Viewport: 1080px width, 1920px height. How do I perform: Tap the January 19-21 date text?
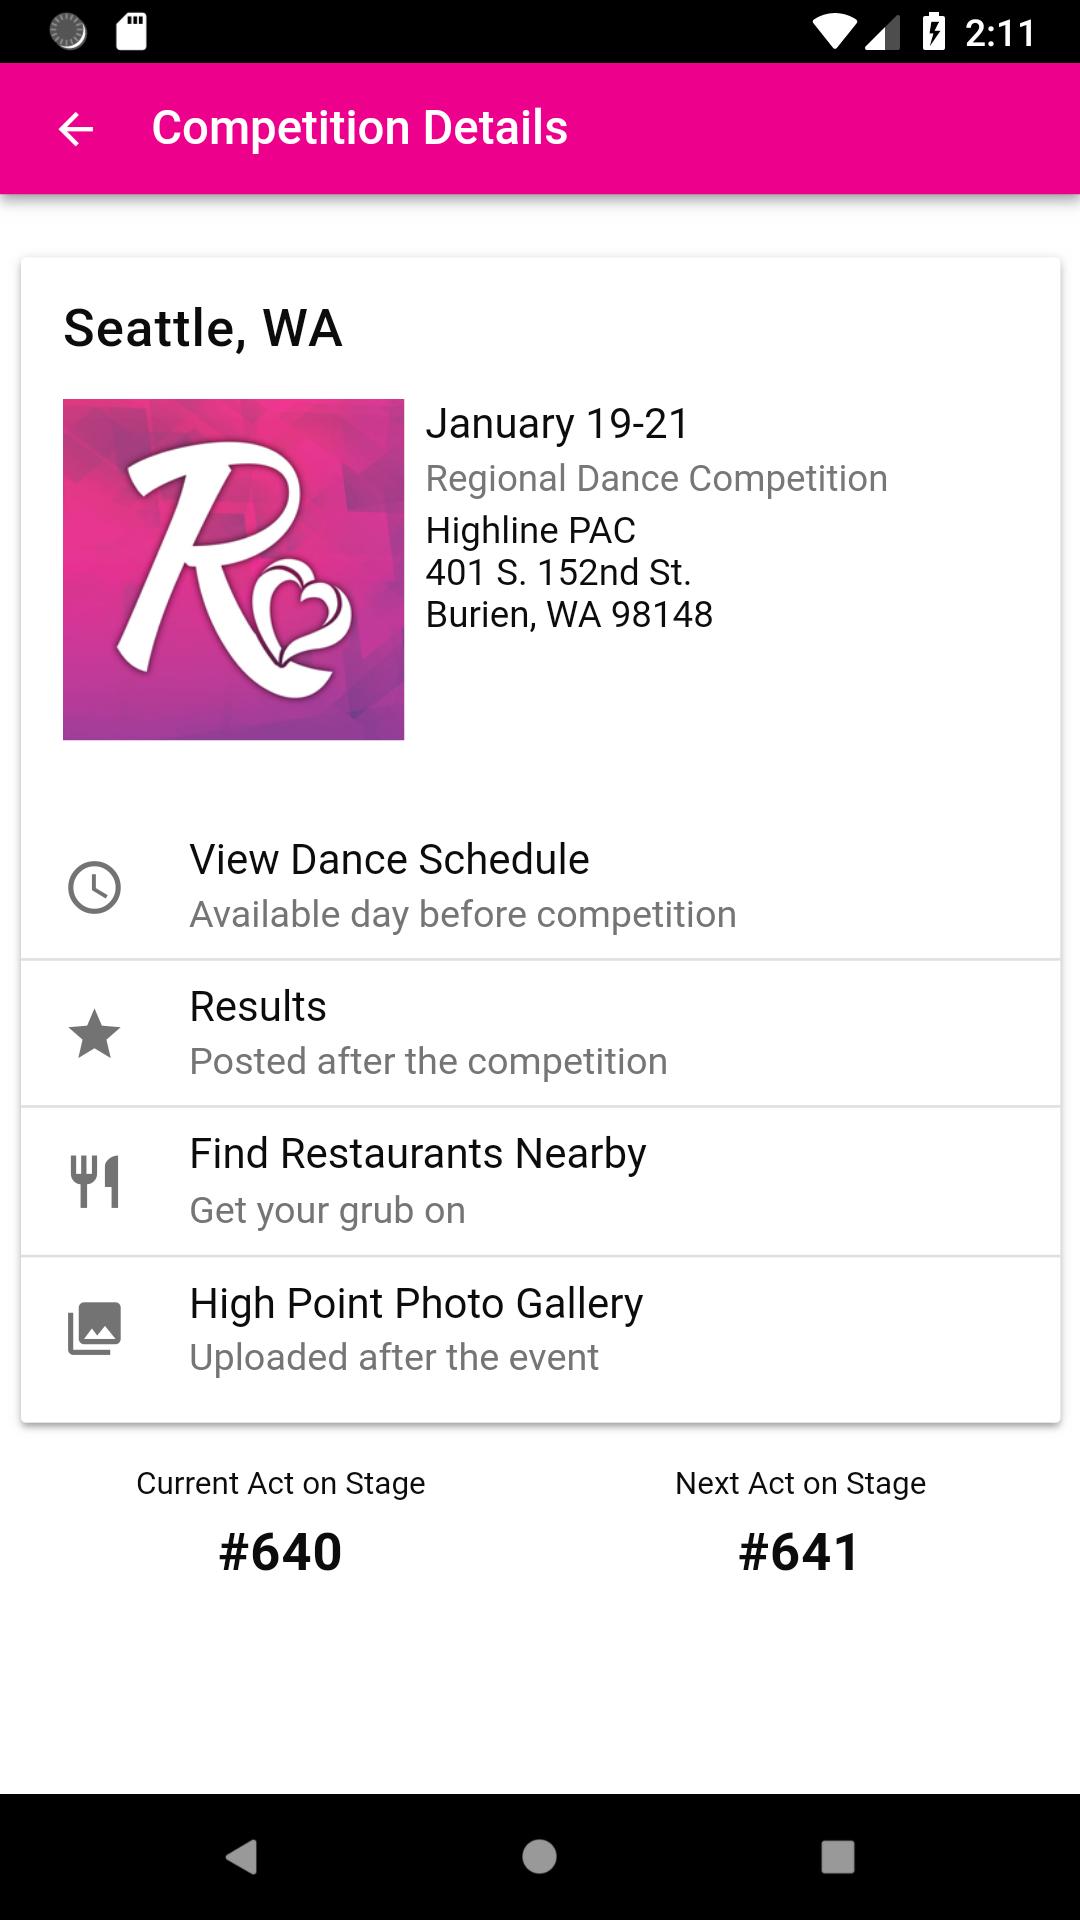[x=557, y=424]
